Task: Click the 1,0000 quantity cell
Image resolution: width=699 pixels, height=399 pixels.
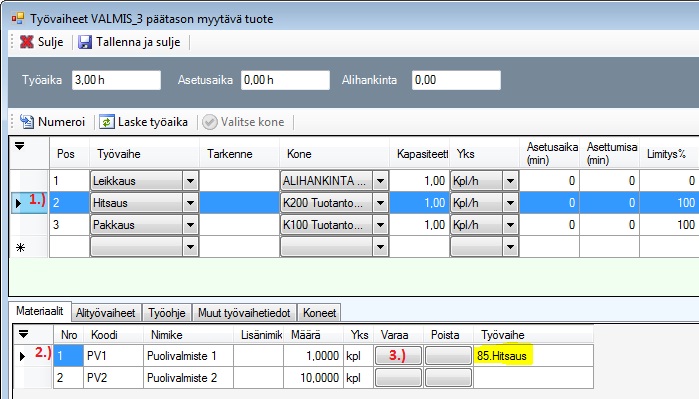Action: [x=313, y=356]
